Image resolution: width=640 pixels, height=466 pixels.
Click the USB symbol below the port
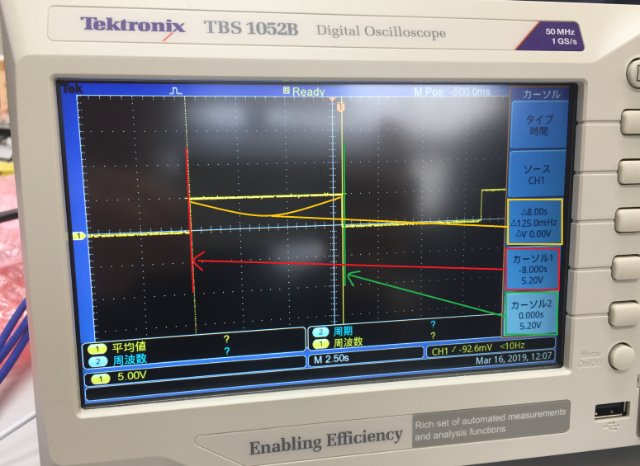[x=613, y=426]
